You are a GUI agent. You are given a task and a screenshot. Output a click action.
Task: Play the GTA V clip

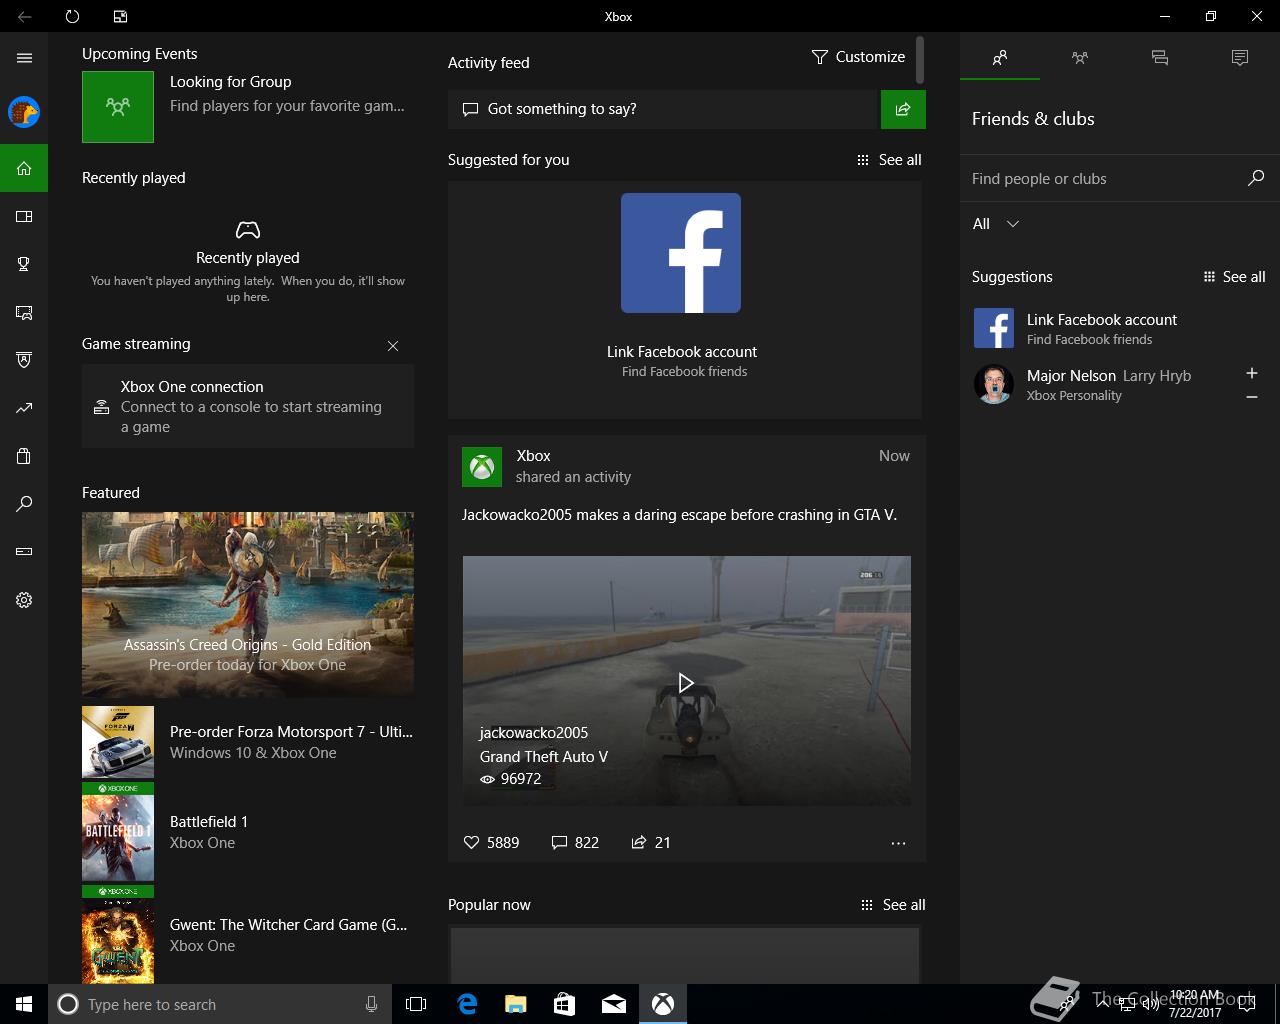(686, 682)
